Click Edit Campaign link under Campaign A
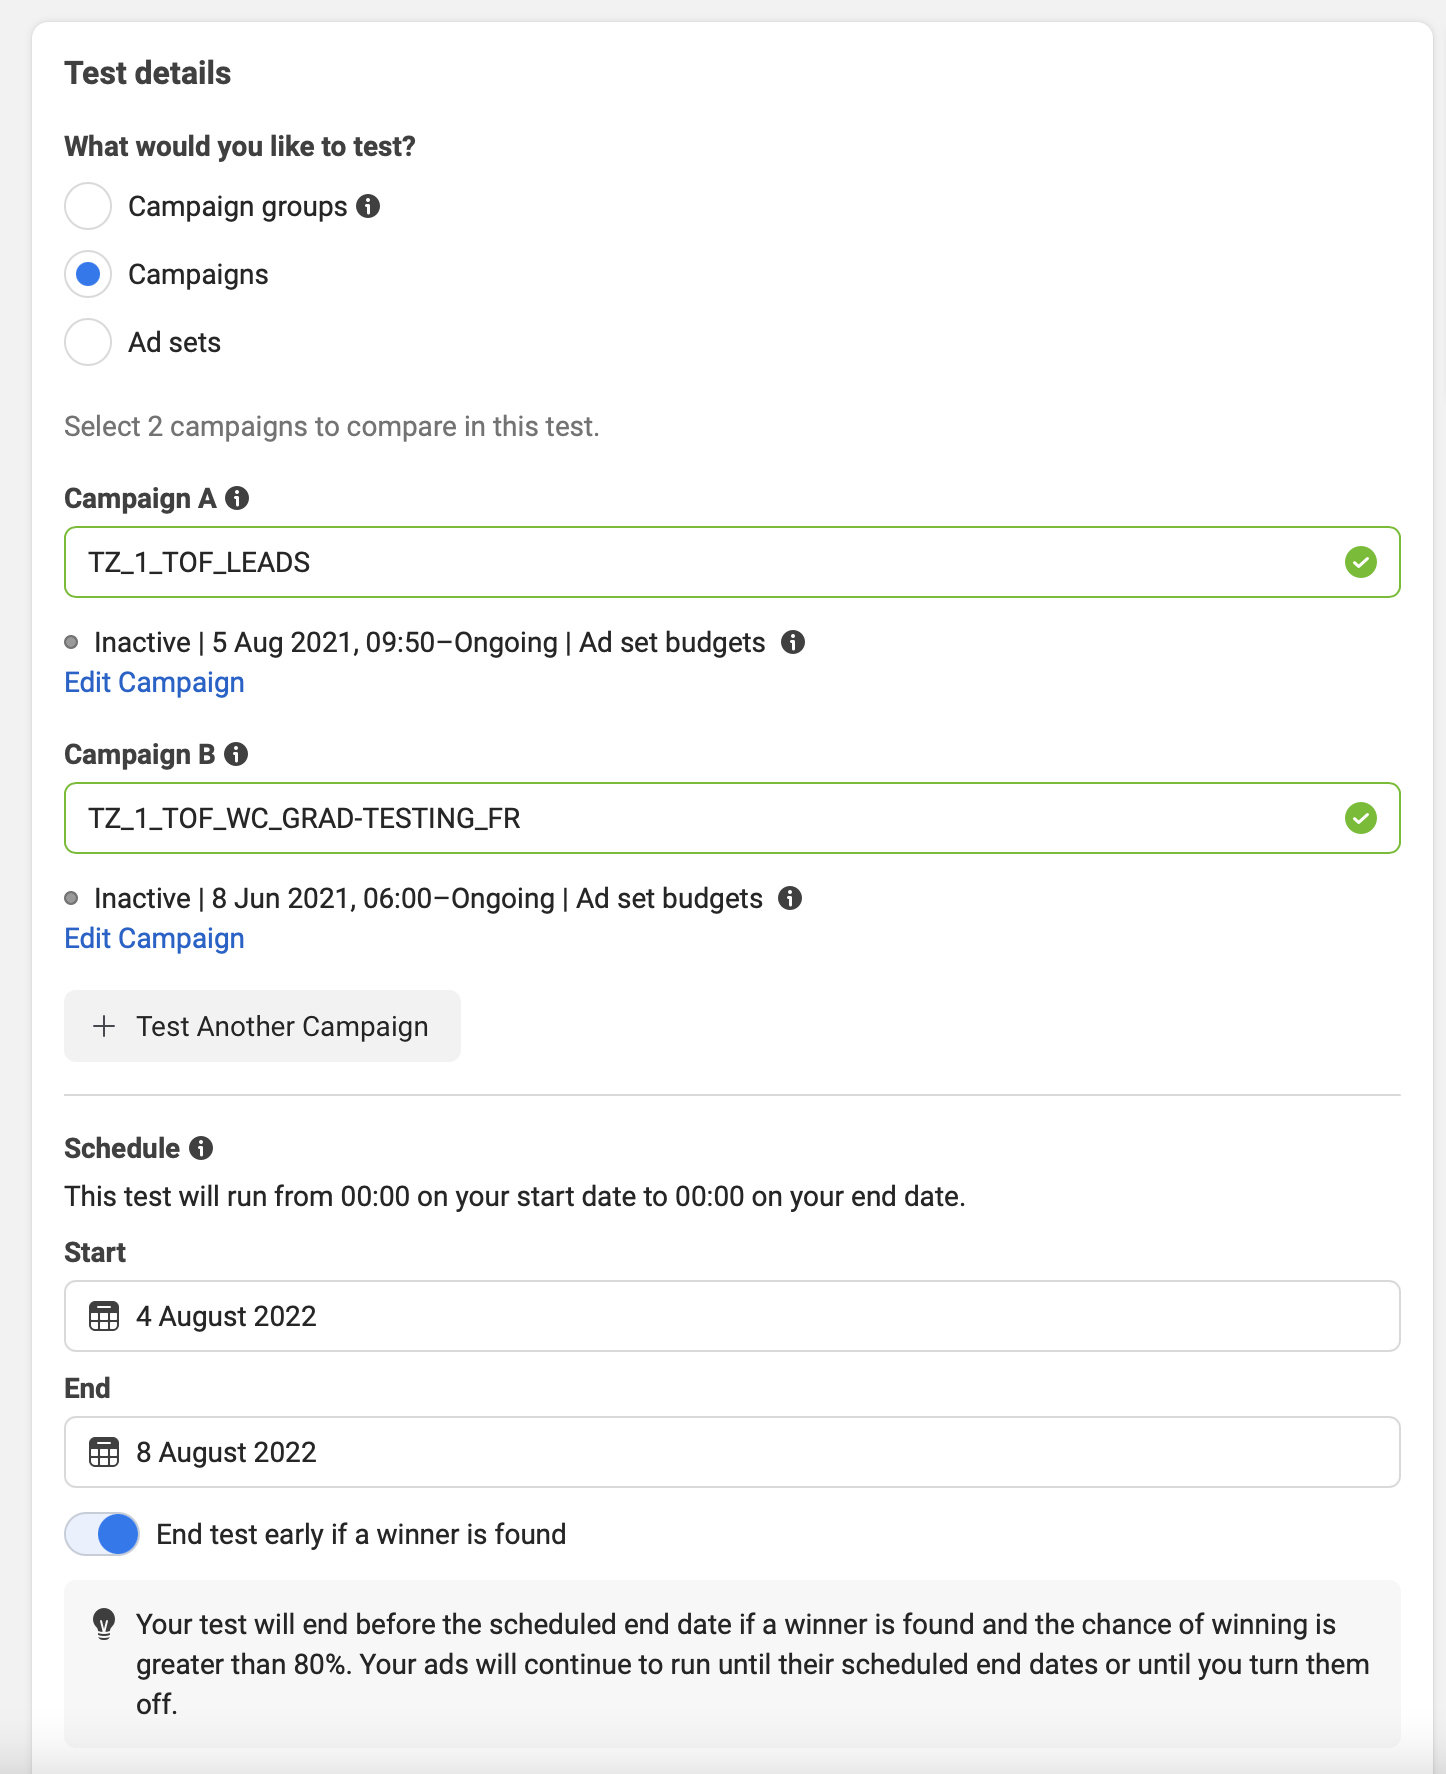 point(155,682)
